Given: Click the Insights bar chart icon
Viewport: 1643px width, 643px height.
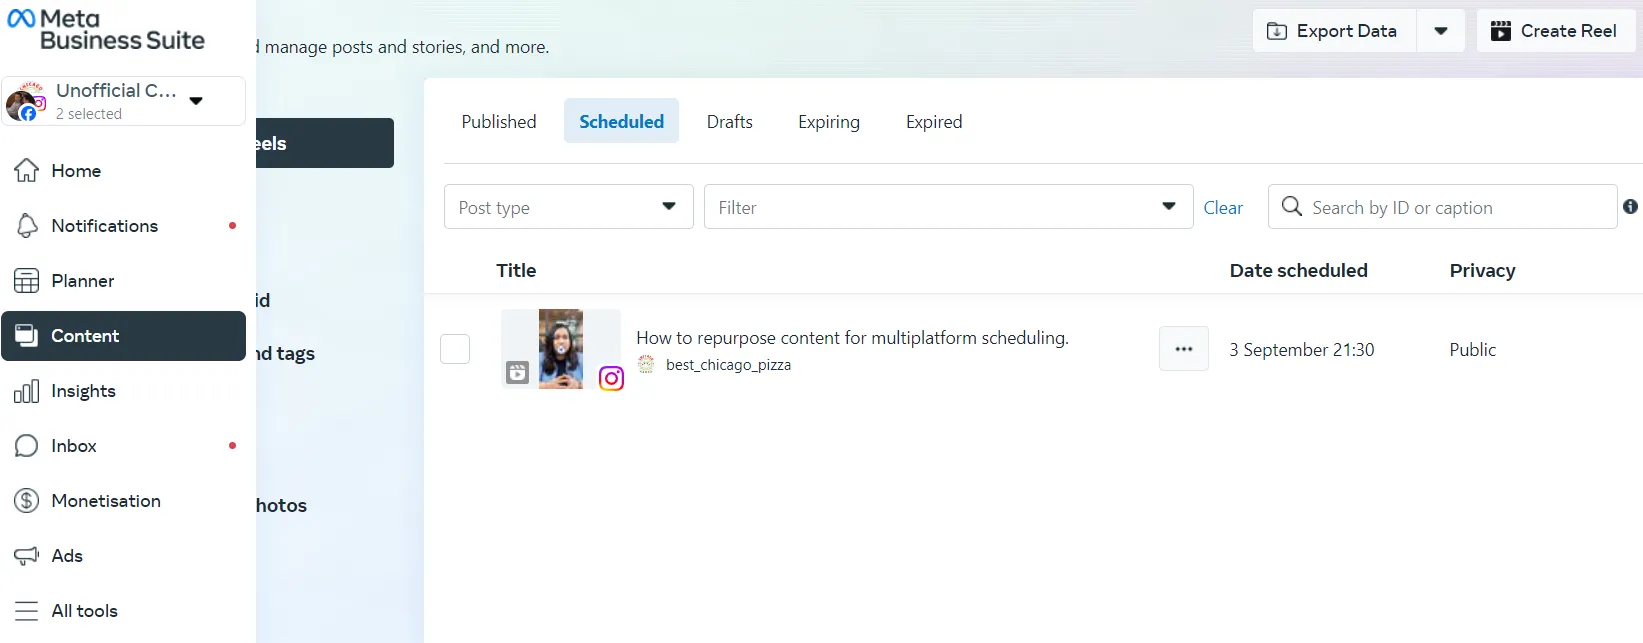Looking at the screenshot, I should [x=27, y=391].
